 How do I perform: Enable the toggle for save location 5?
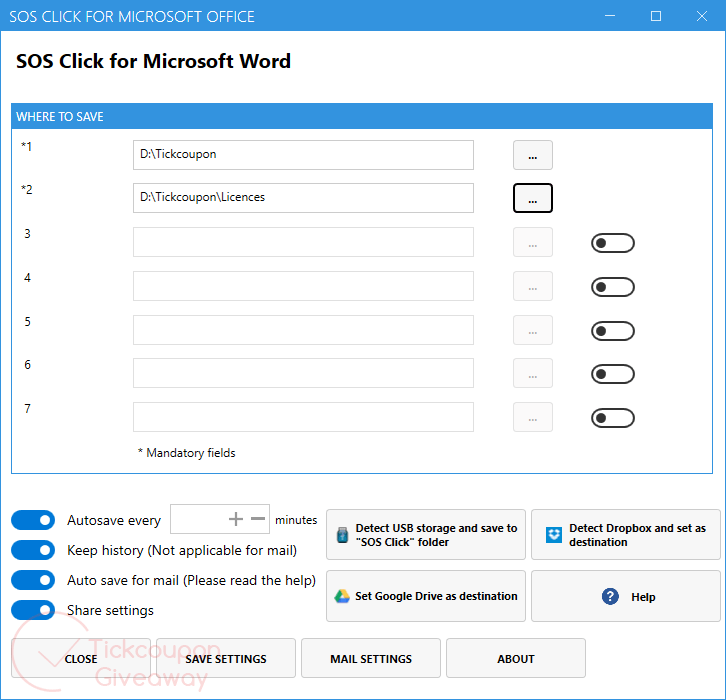click(613, 331)
